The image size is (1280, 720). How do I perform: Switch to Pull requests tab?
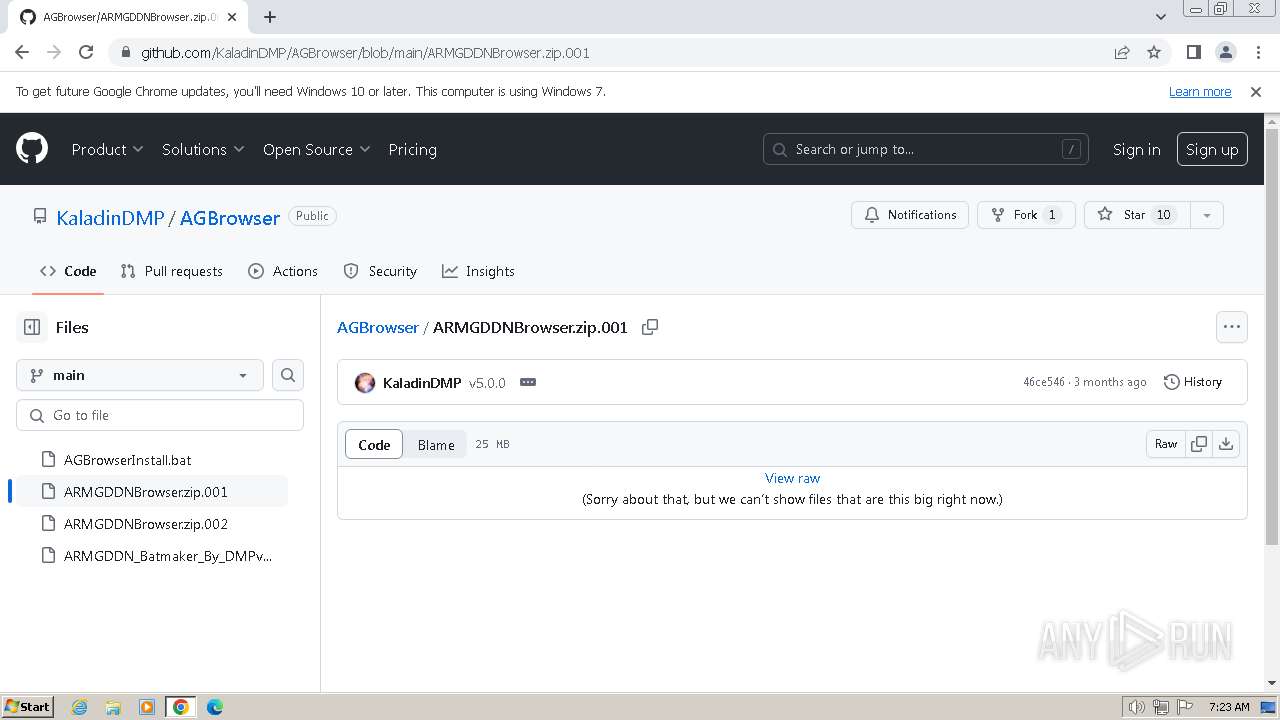tap(171, 271)
